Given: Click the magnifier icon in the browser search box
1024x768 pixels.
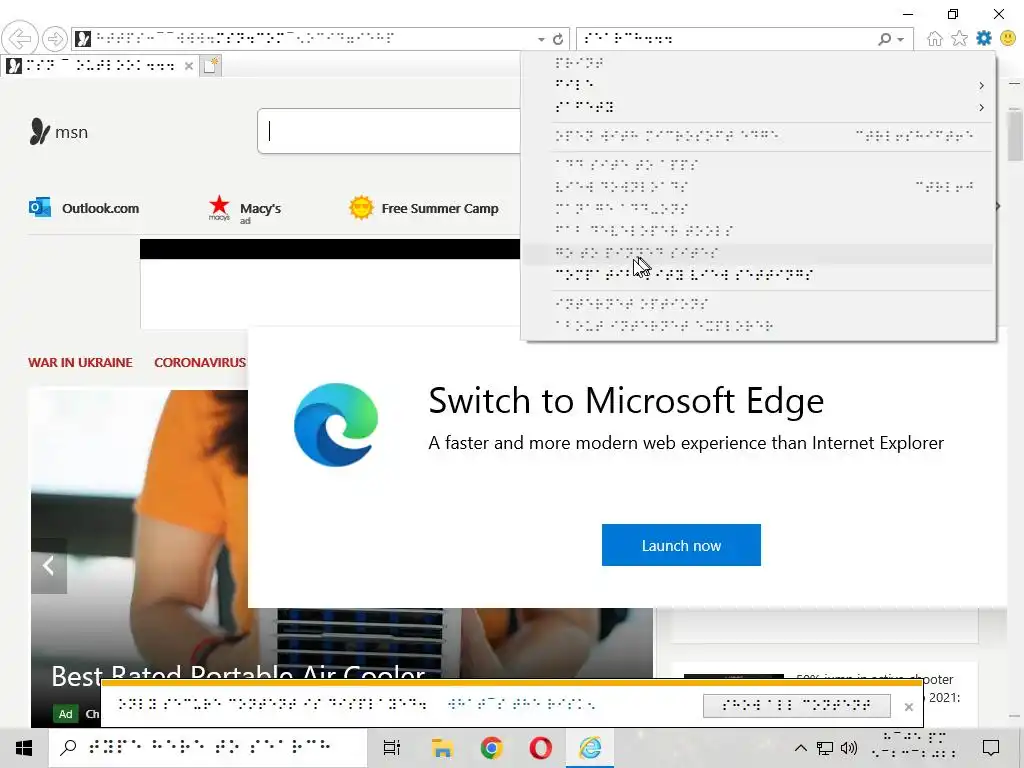Looking at the screenshot, I should point(884,39).
